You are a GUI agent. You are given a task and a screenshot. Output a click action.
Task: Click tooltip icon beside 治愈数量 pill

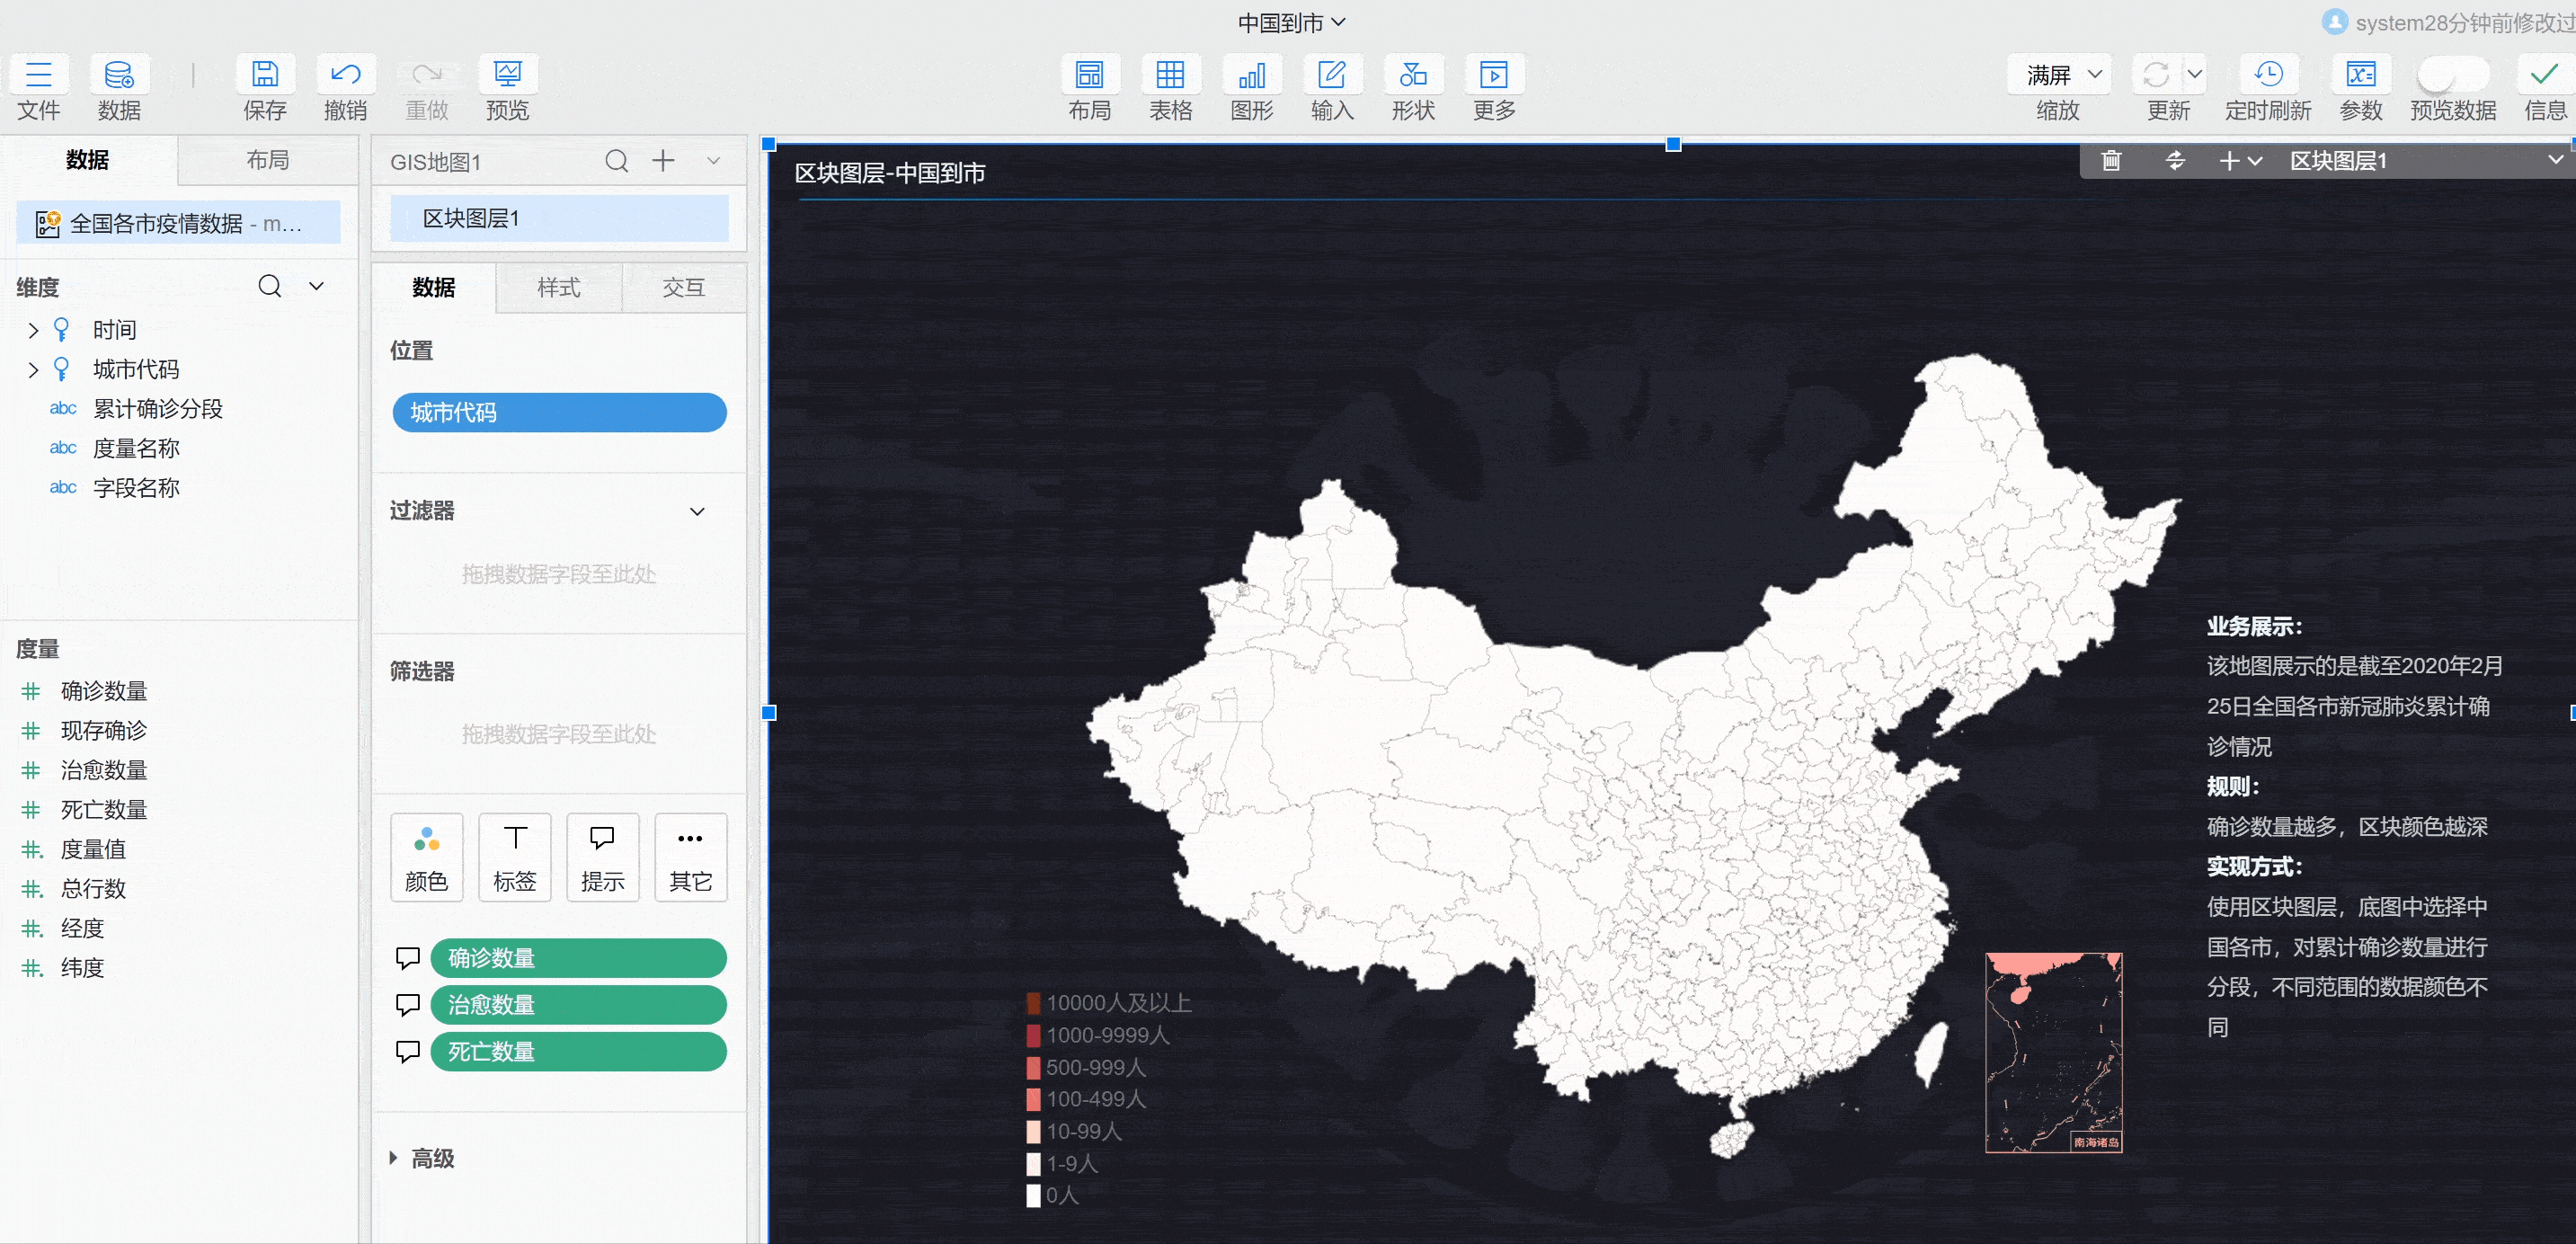tap(408, 1005)
